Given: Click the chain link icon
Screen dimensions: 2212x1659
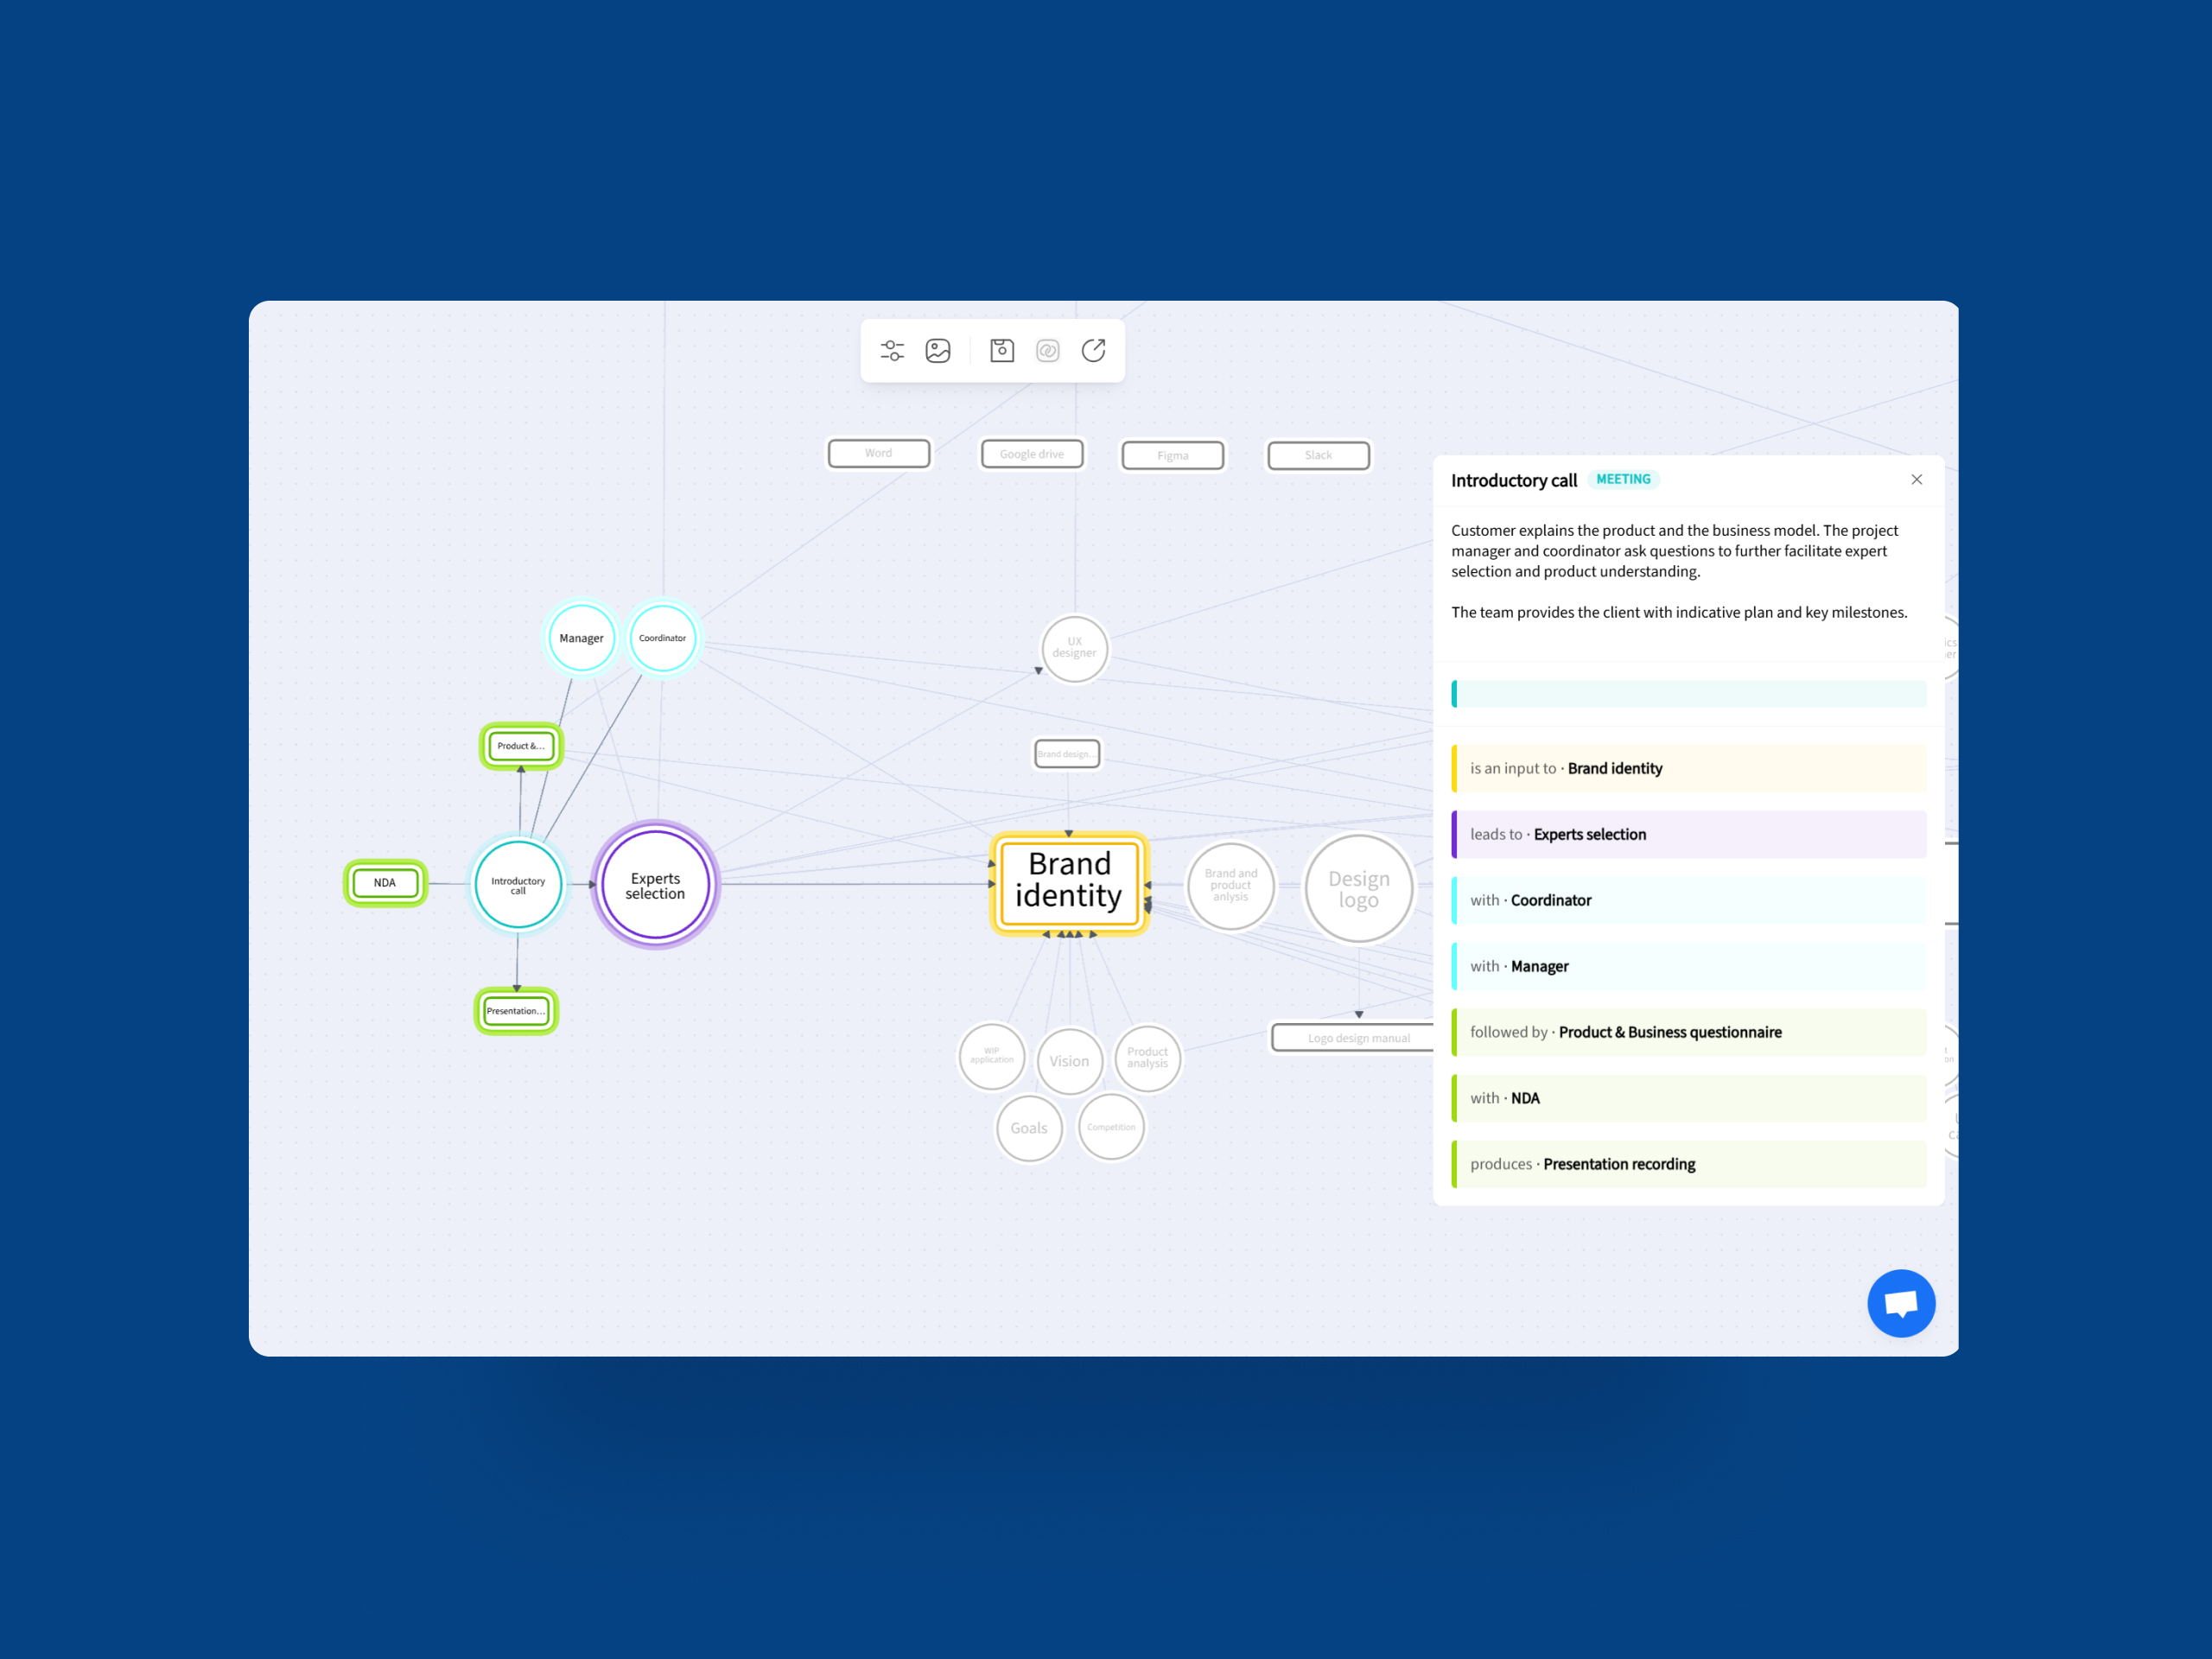Looking at the screenshot, I should tap(1047, 351).
